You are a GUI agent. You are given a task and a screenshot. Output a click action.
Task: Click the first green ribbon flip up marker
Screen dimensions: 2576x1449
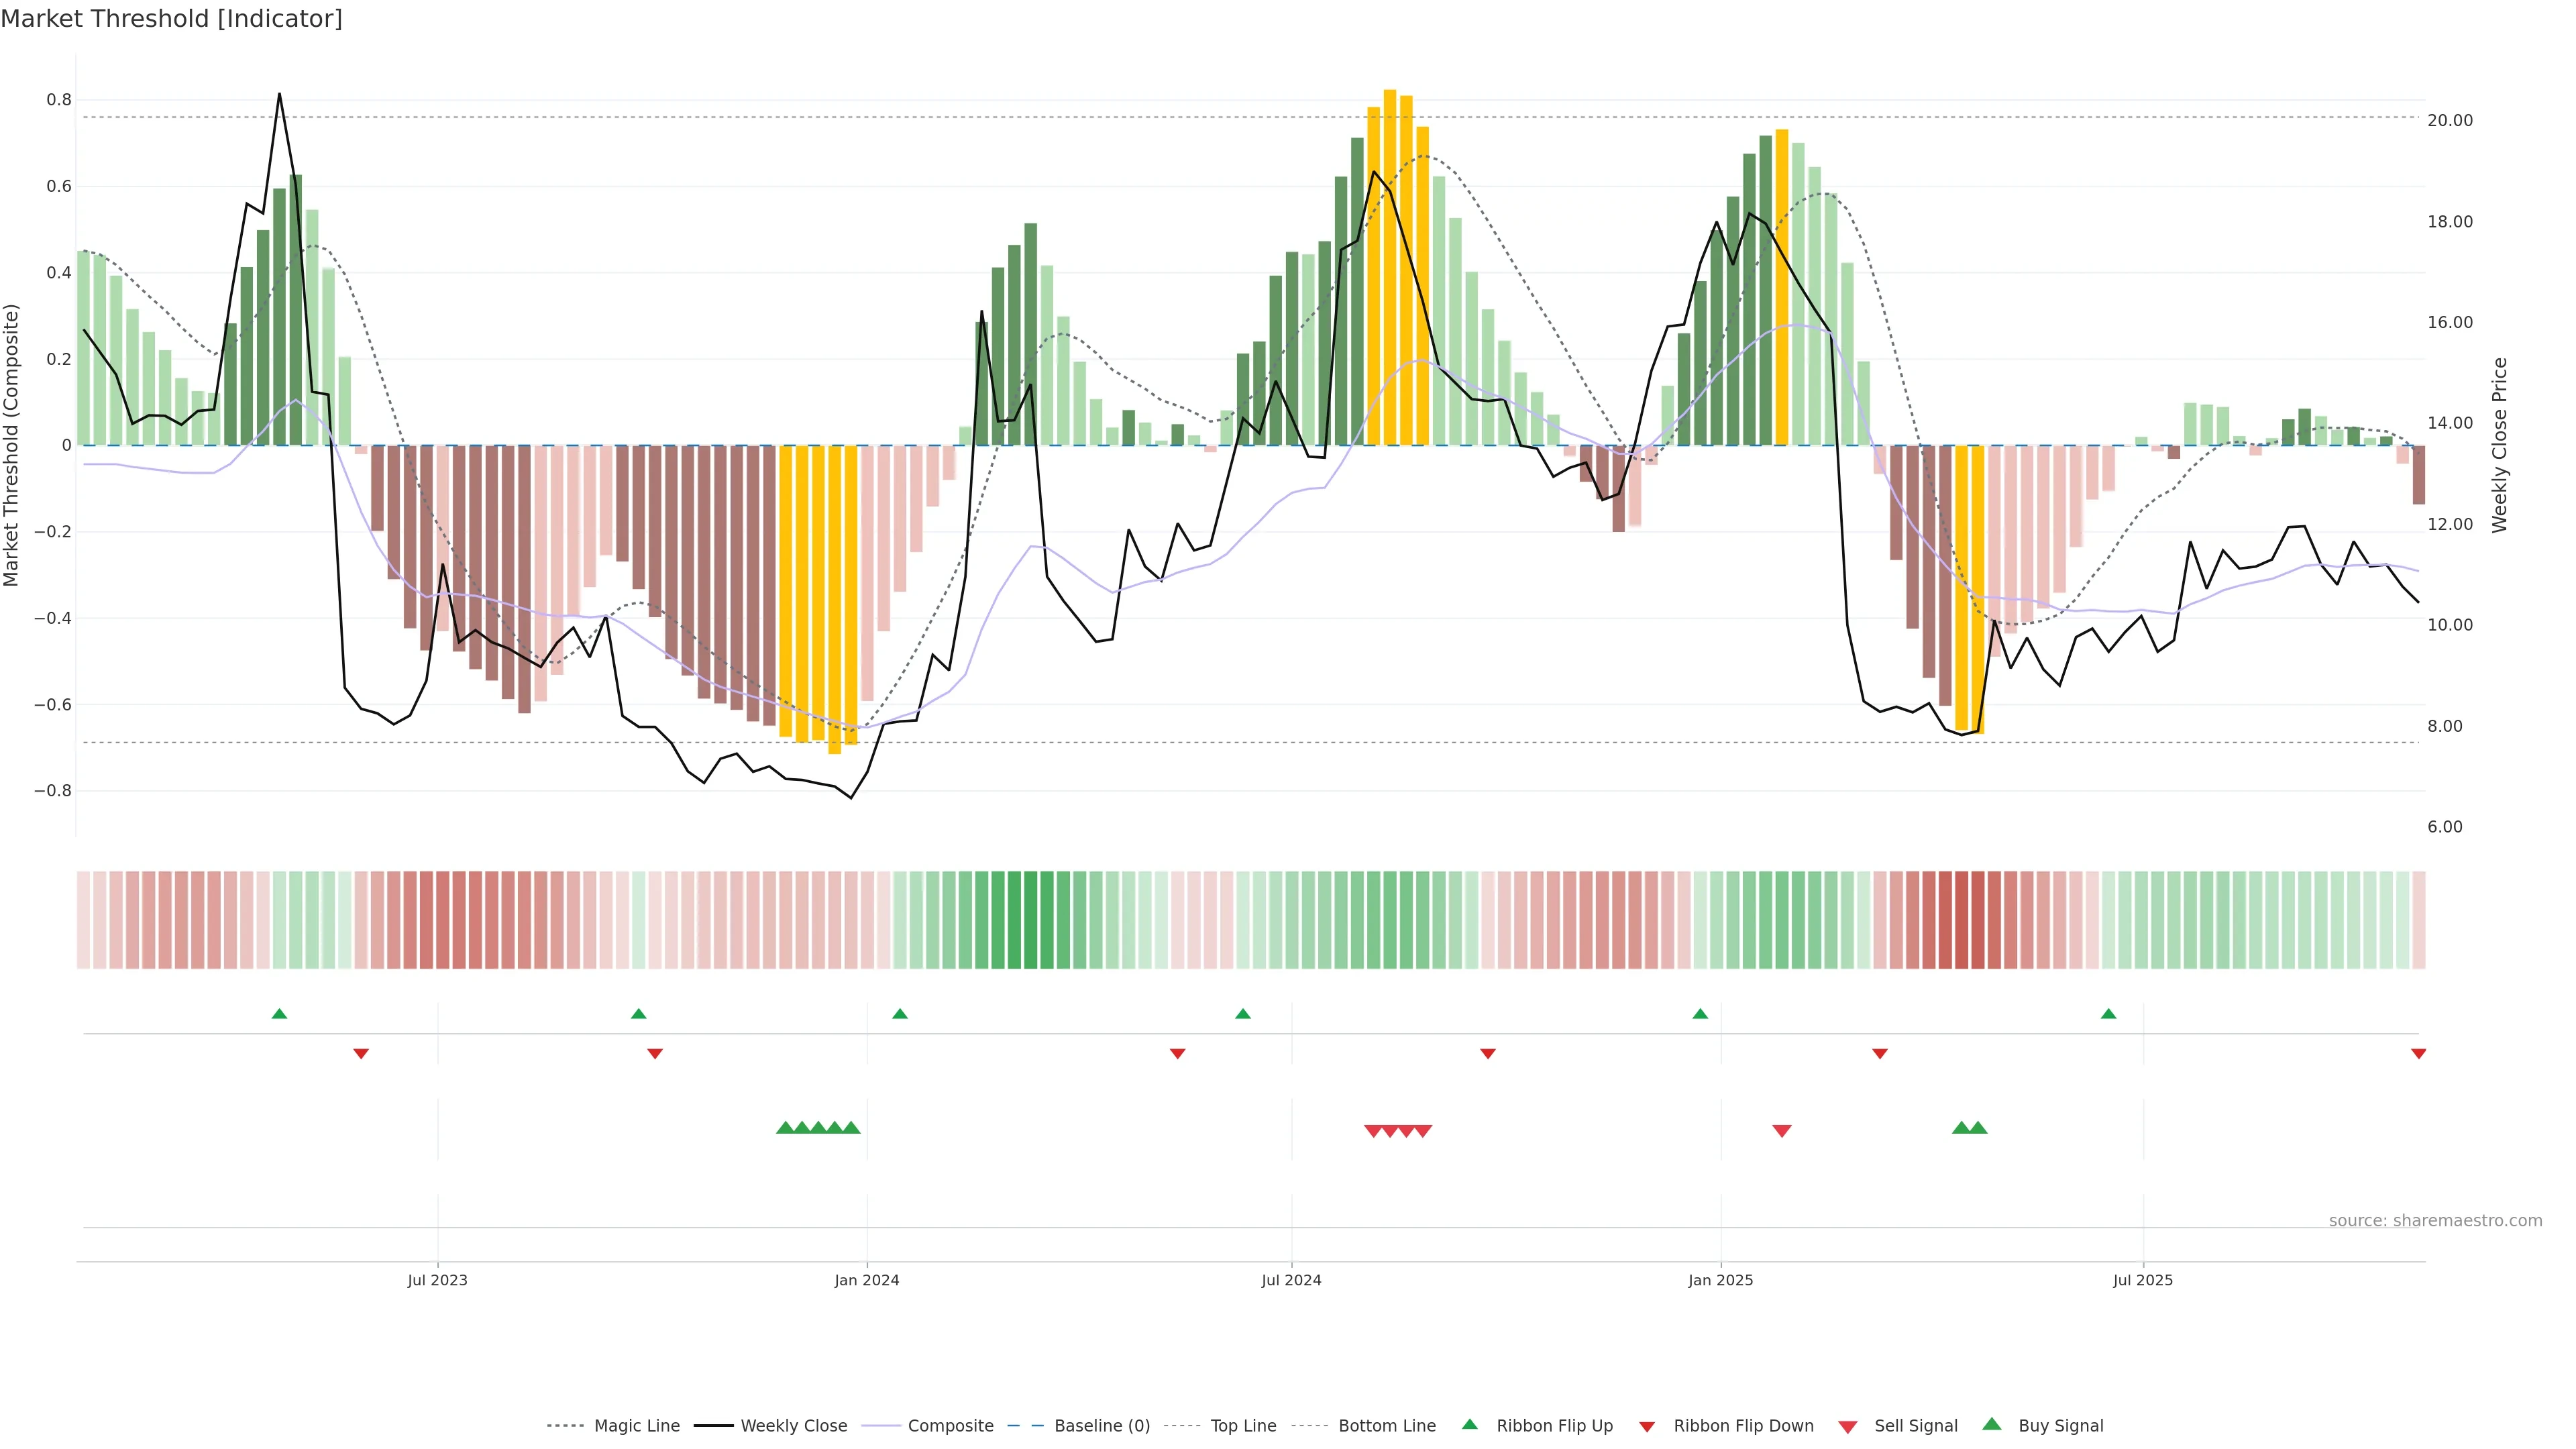pos(279,1014)
